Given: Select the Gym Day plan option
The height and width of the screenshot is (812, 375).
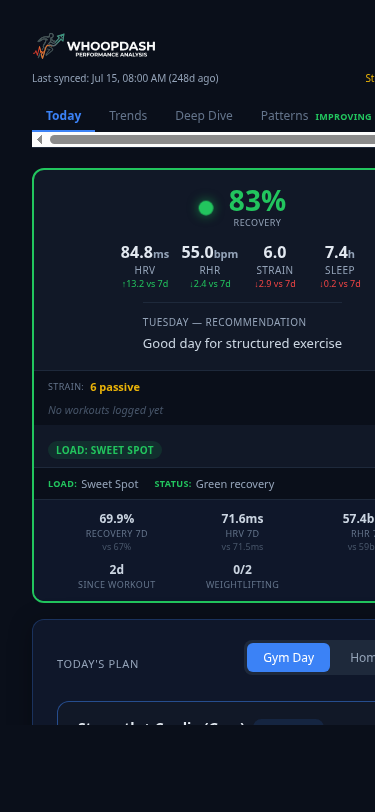Looking at the screenshot, I should click(x=289, y=658).
